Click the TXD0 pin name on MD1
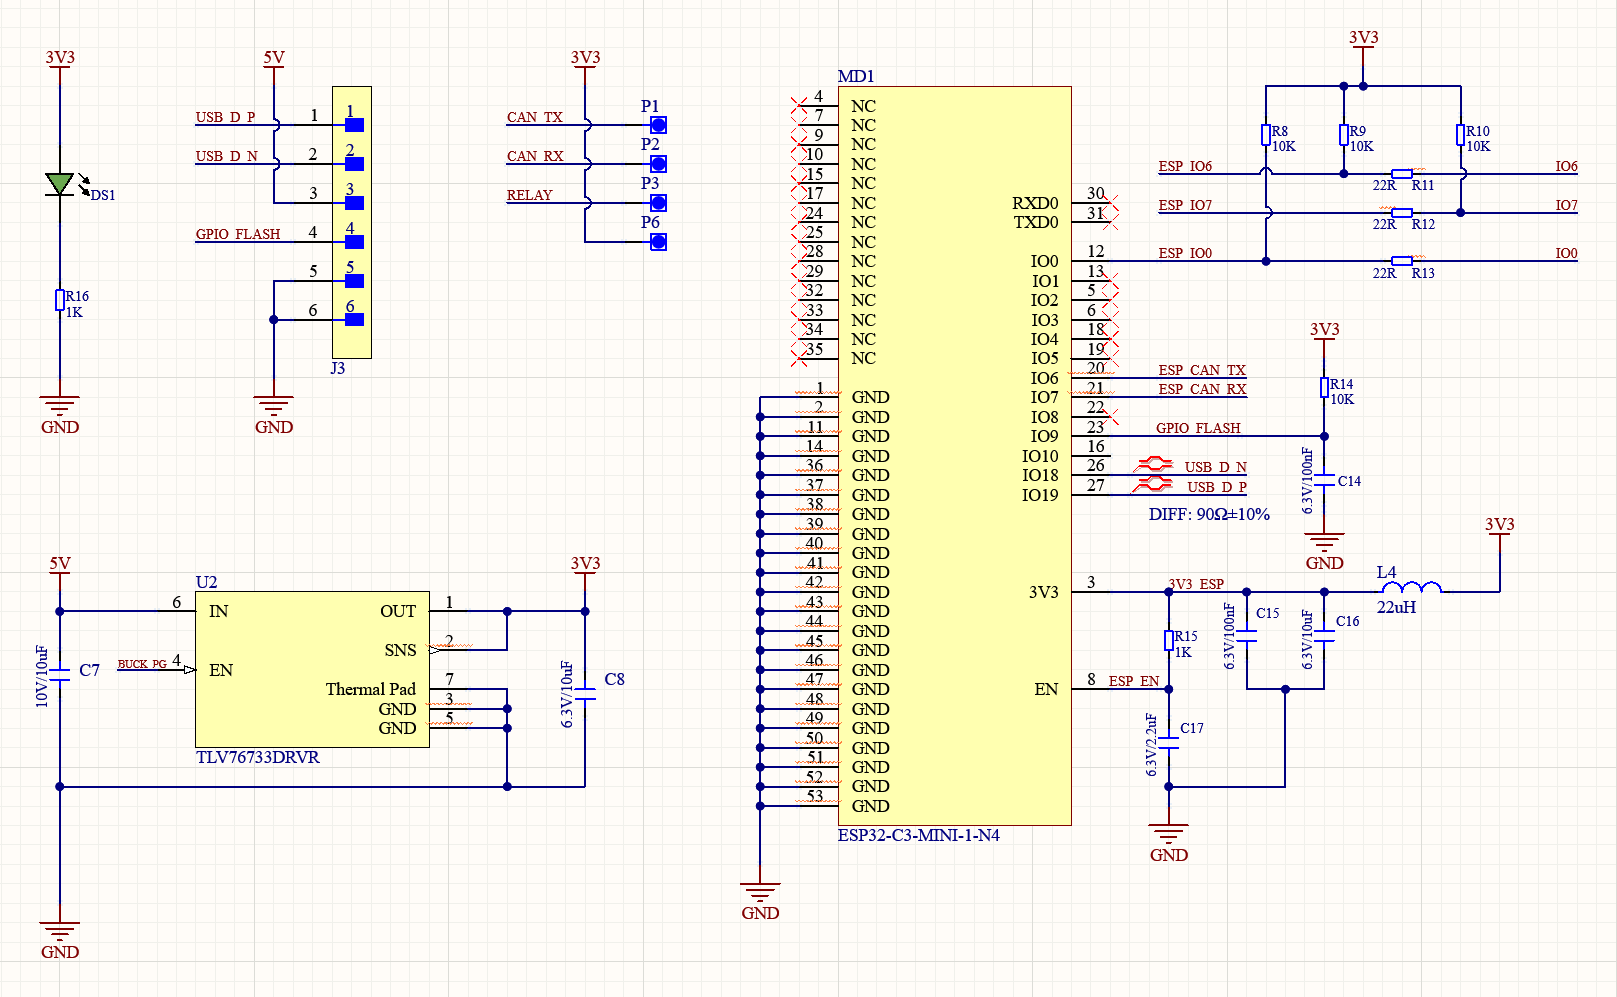This screenshot has width=1617, height=997. (1036, 222)
